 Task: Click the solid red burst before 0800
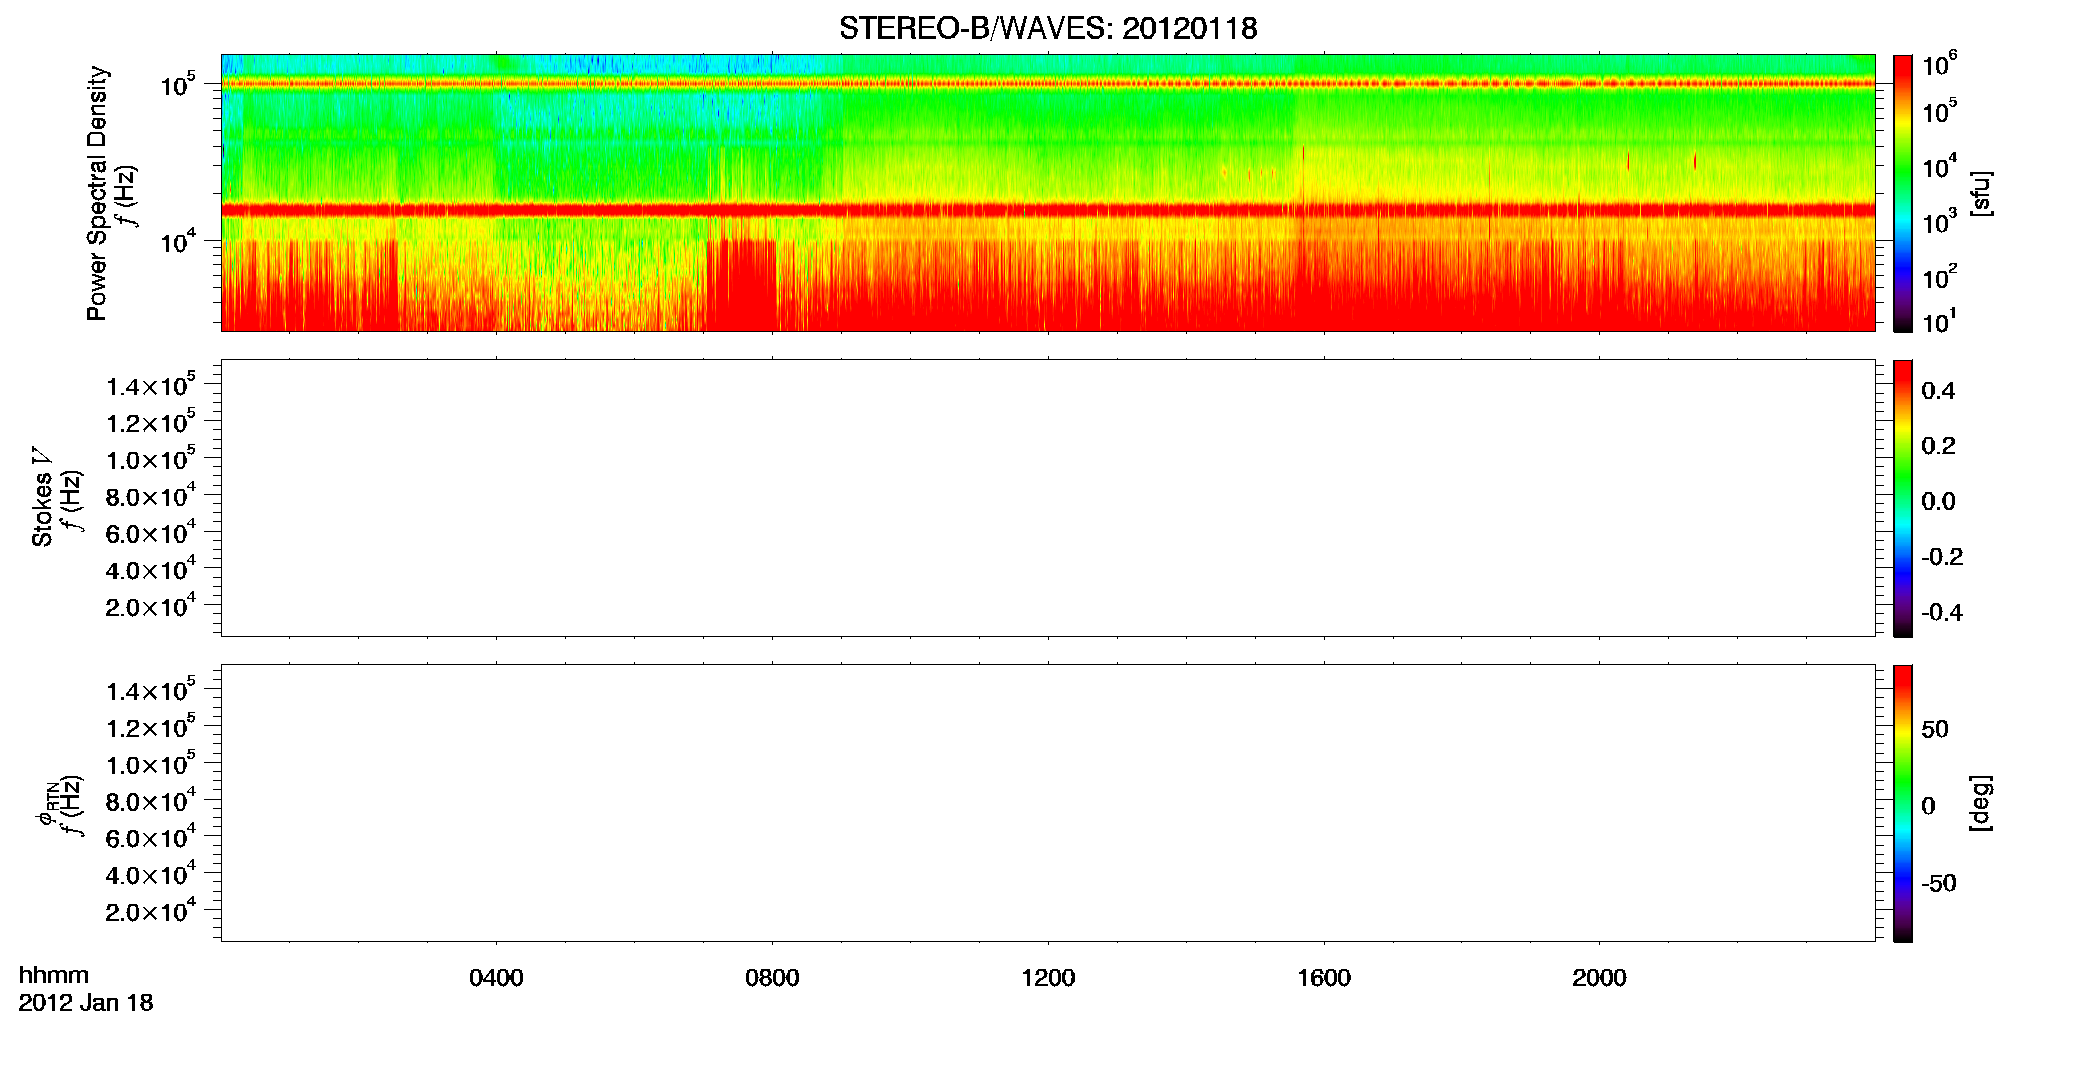click(x=742, y=285)
